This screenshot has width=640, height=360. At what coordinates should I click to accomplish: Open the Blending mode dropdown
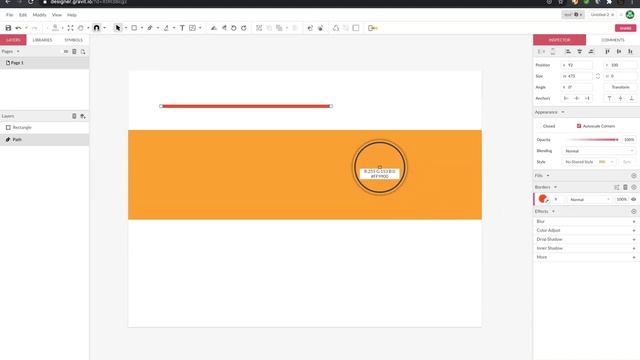pyautogui.click(x=599, y=151)
